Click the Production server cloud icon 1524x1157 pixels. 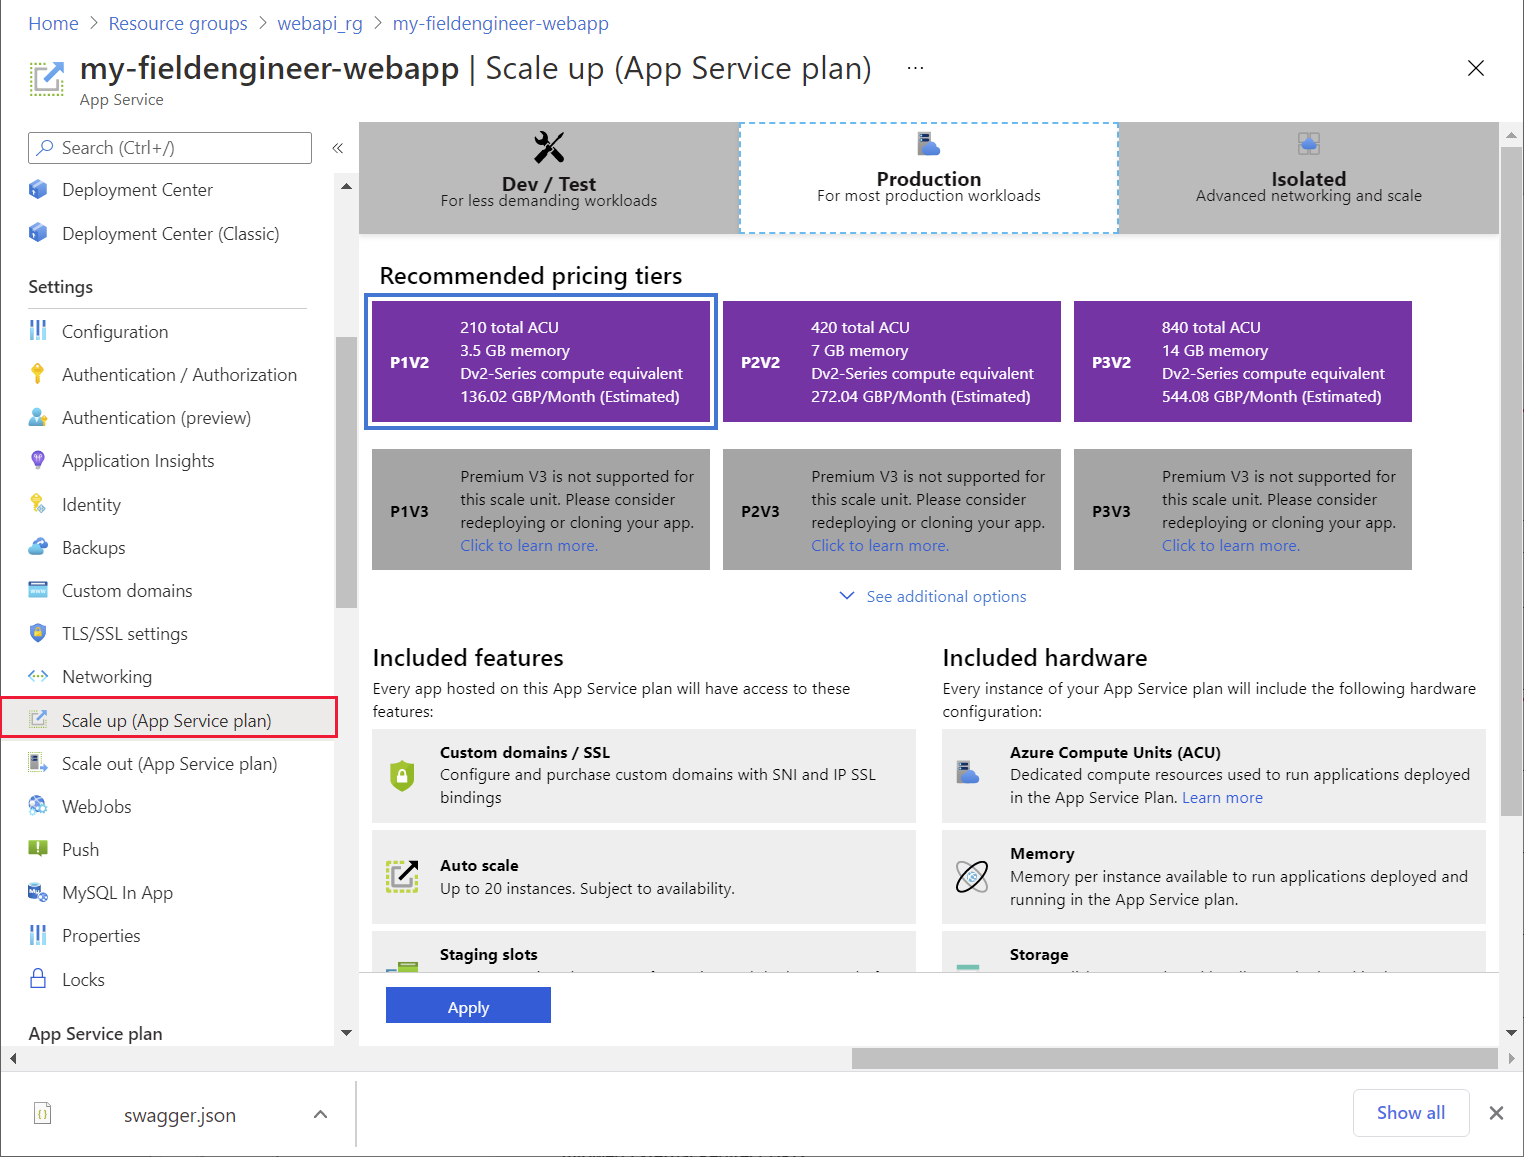[x=929, y=144]
